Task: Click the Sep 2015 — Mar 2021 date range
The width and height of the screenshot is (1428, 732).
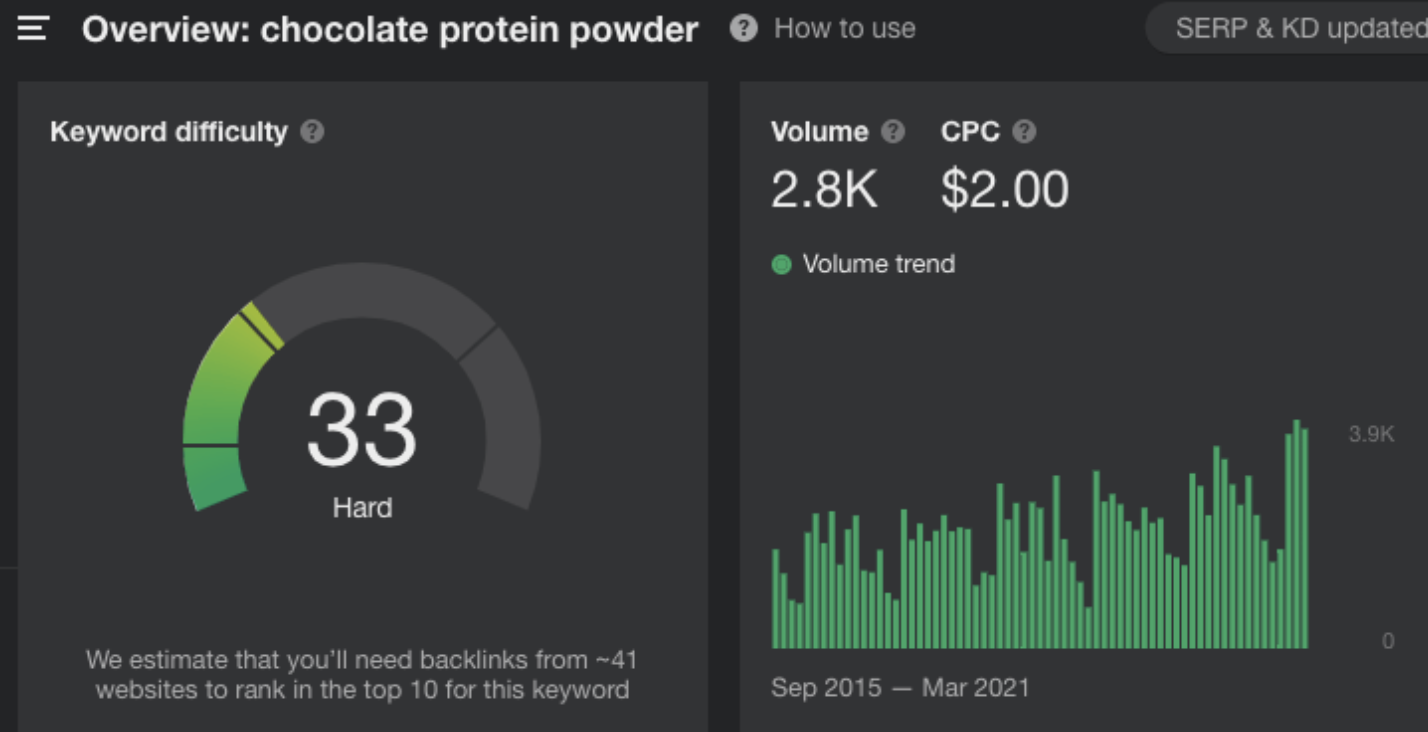Action: click(x=900, y=688)
